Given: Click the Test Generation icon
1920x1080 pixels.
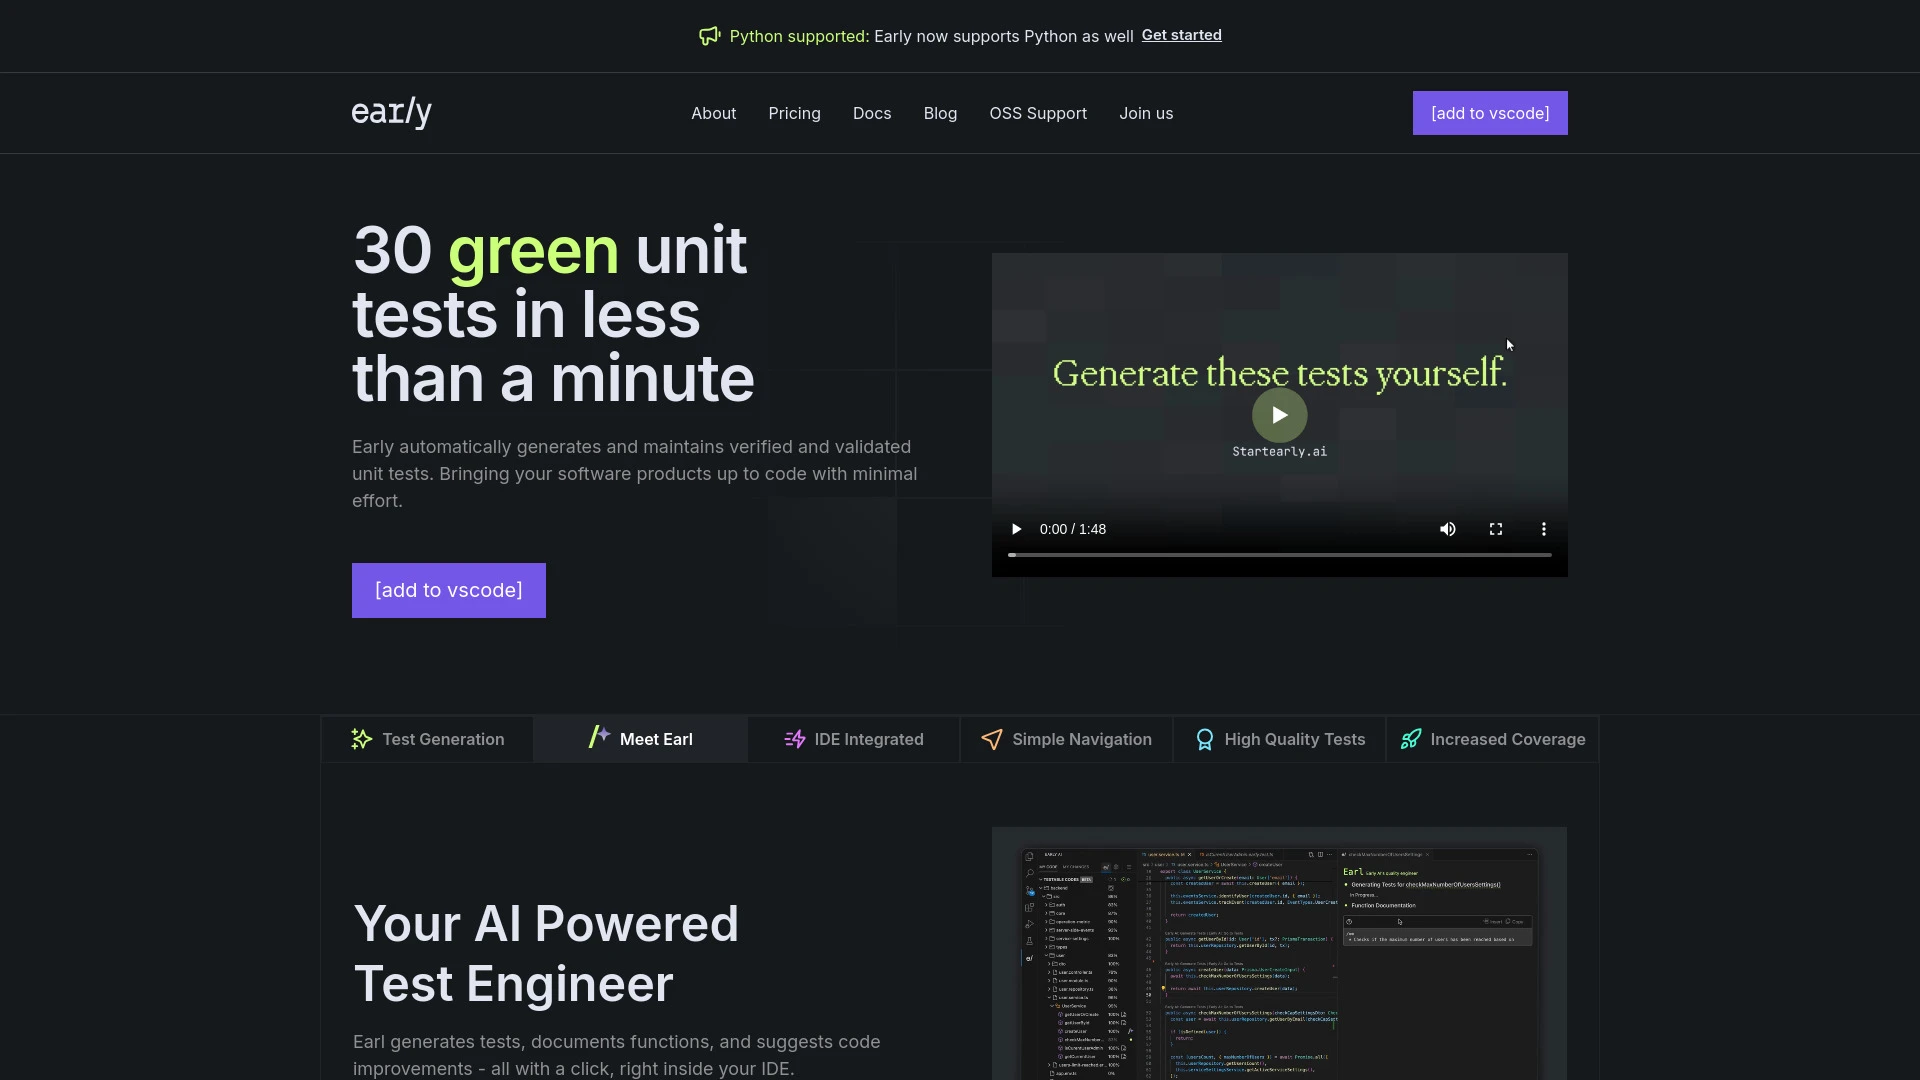Looking at the screenshot, I should point(360,738).
